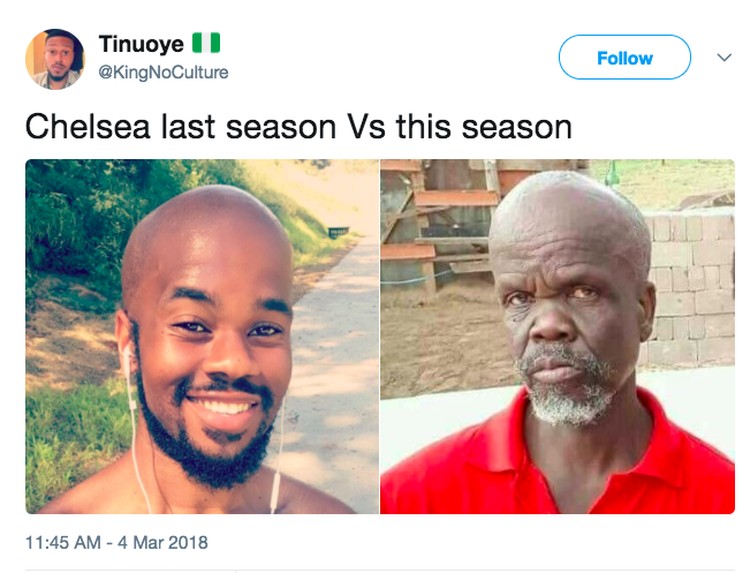Click the 'Chelsea last season Vs this season' text

pos(298,127)
